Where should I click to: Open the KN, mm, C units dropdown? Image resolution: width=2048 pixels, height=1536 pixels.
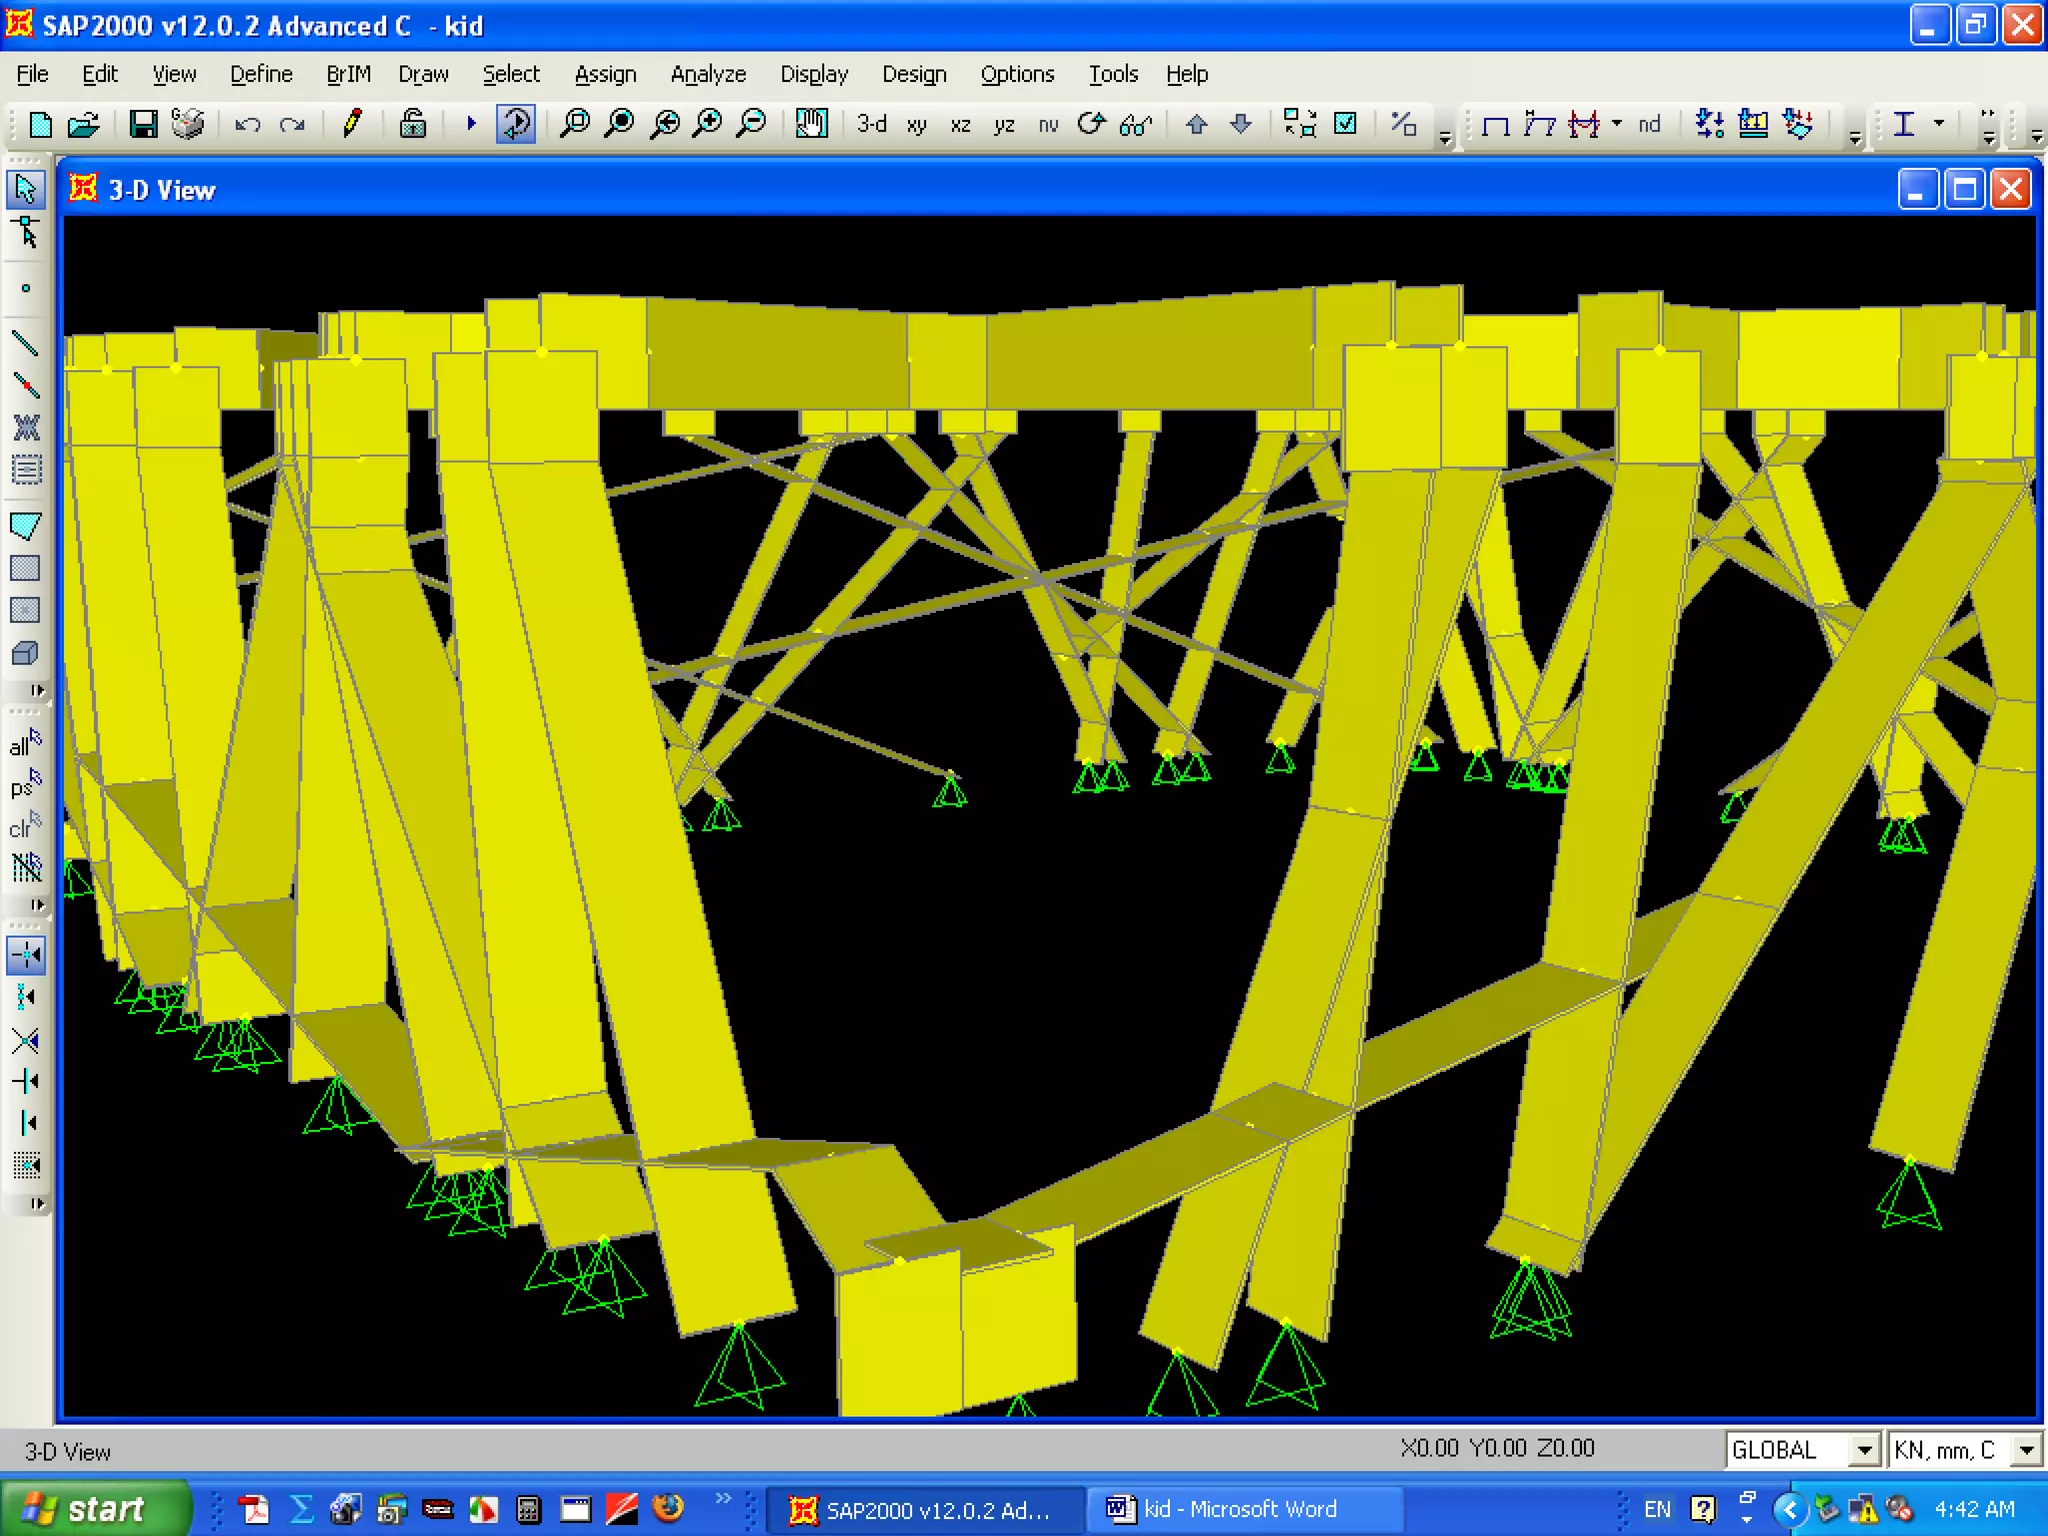coord(2026,1450)
